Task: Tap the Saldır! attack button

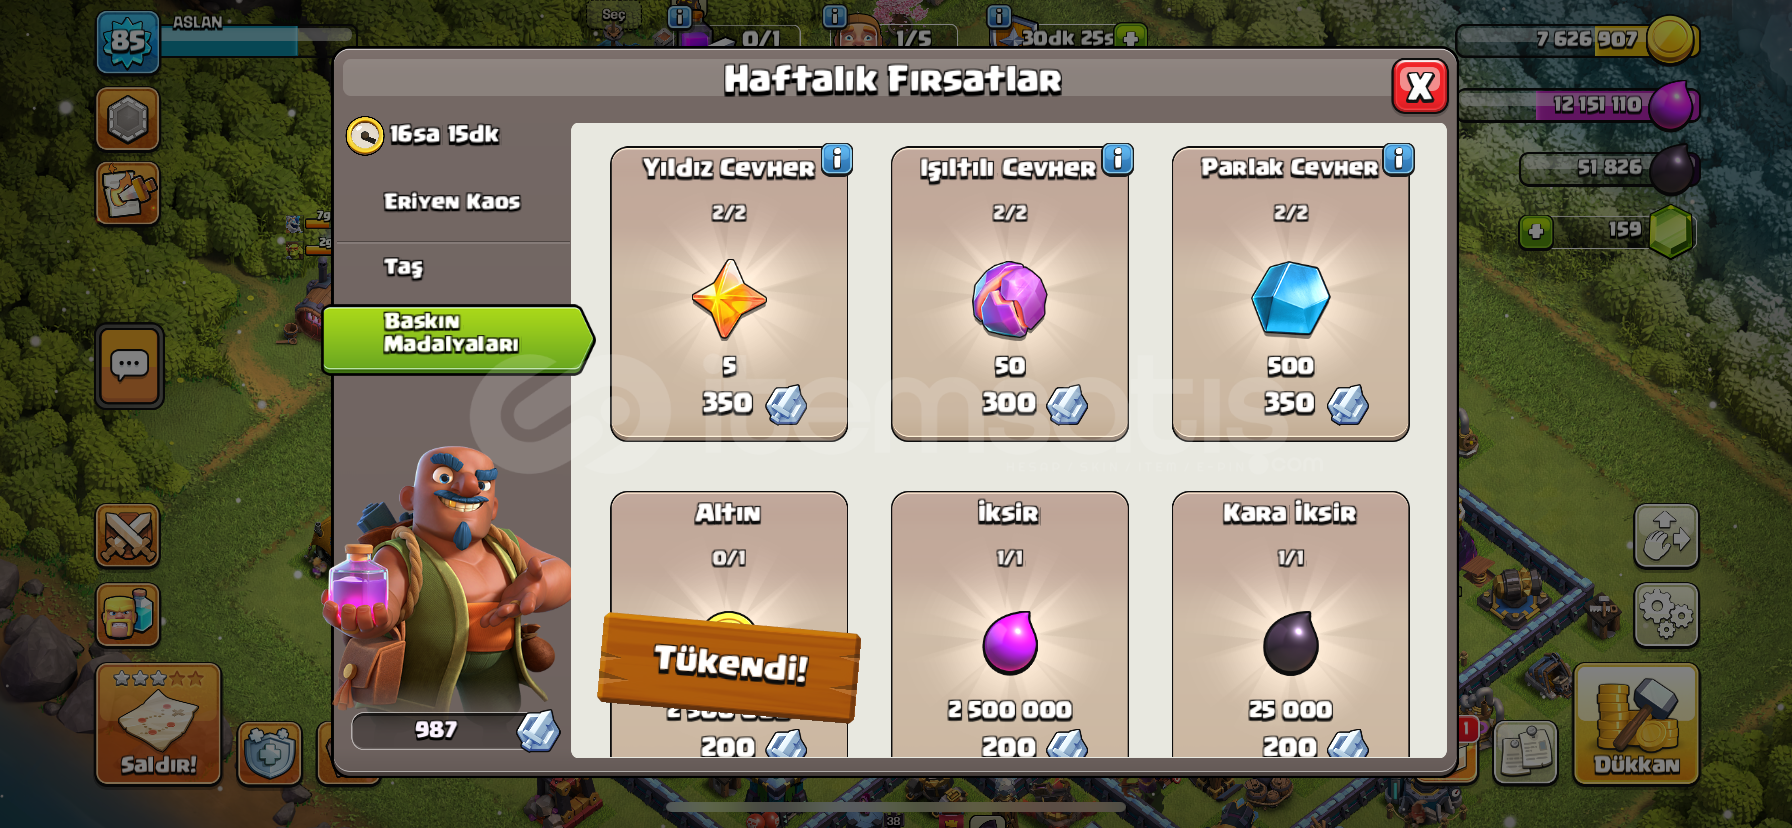Action: (158, 723)
